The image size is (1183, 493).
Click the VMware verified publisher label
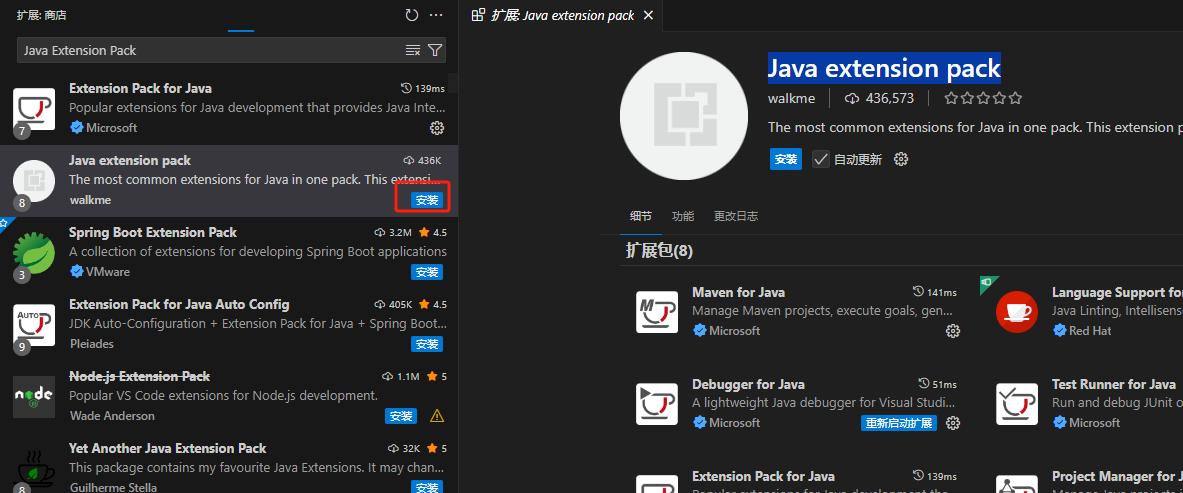click(x=100, y=272)
